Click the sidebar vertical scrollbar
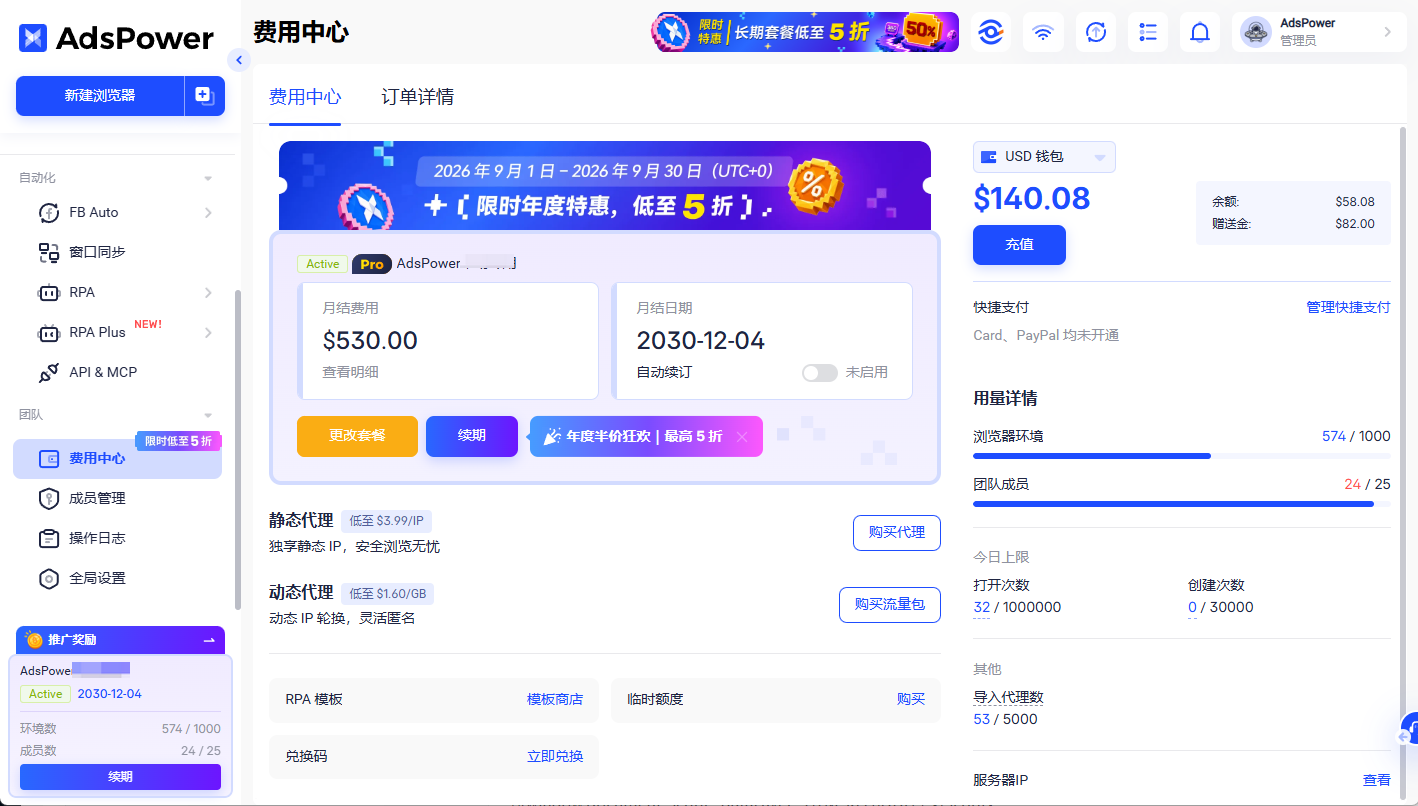 [237, 450]
